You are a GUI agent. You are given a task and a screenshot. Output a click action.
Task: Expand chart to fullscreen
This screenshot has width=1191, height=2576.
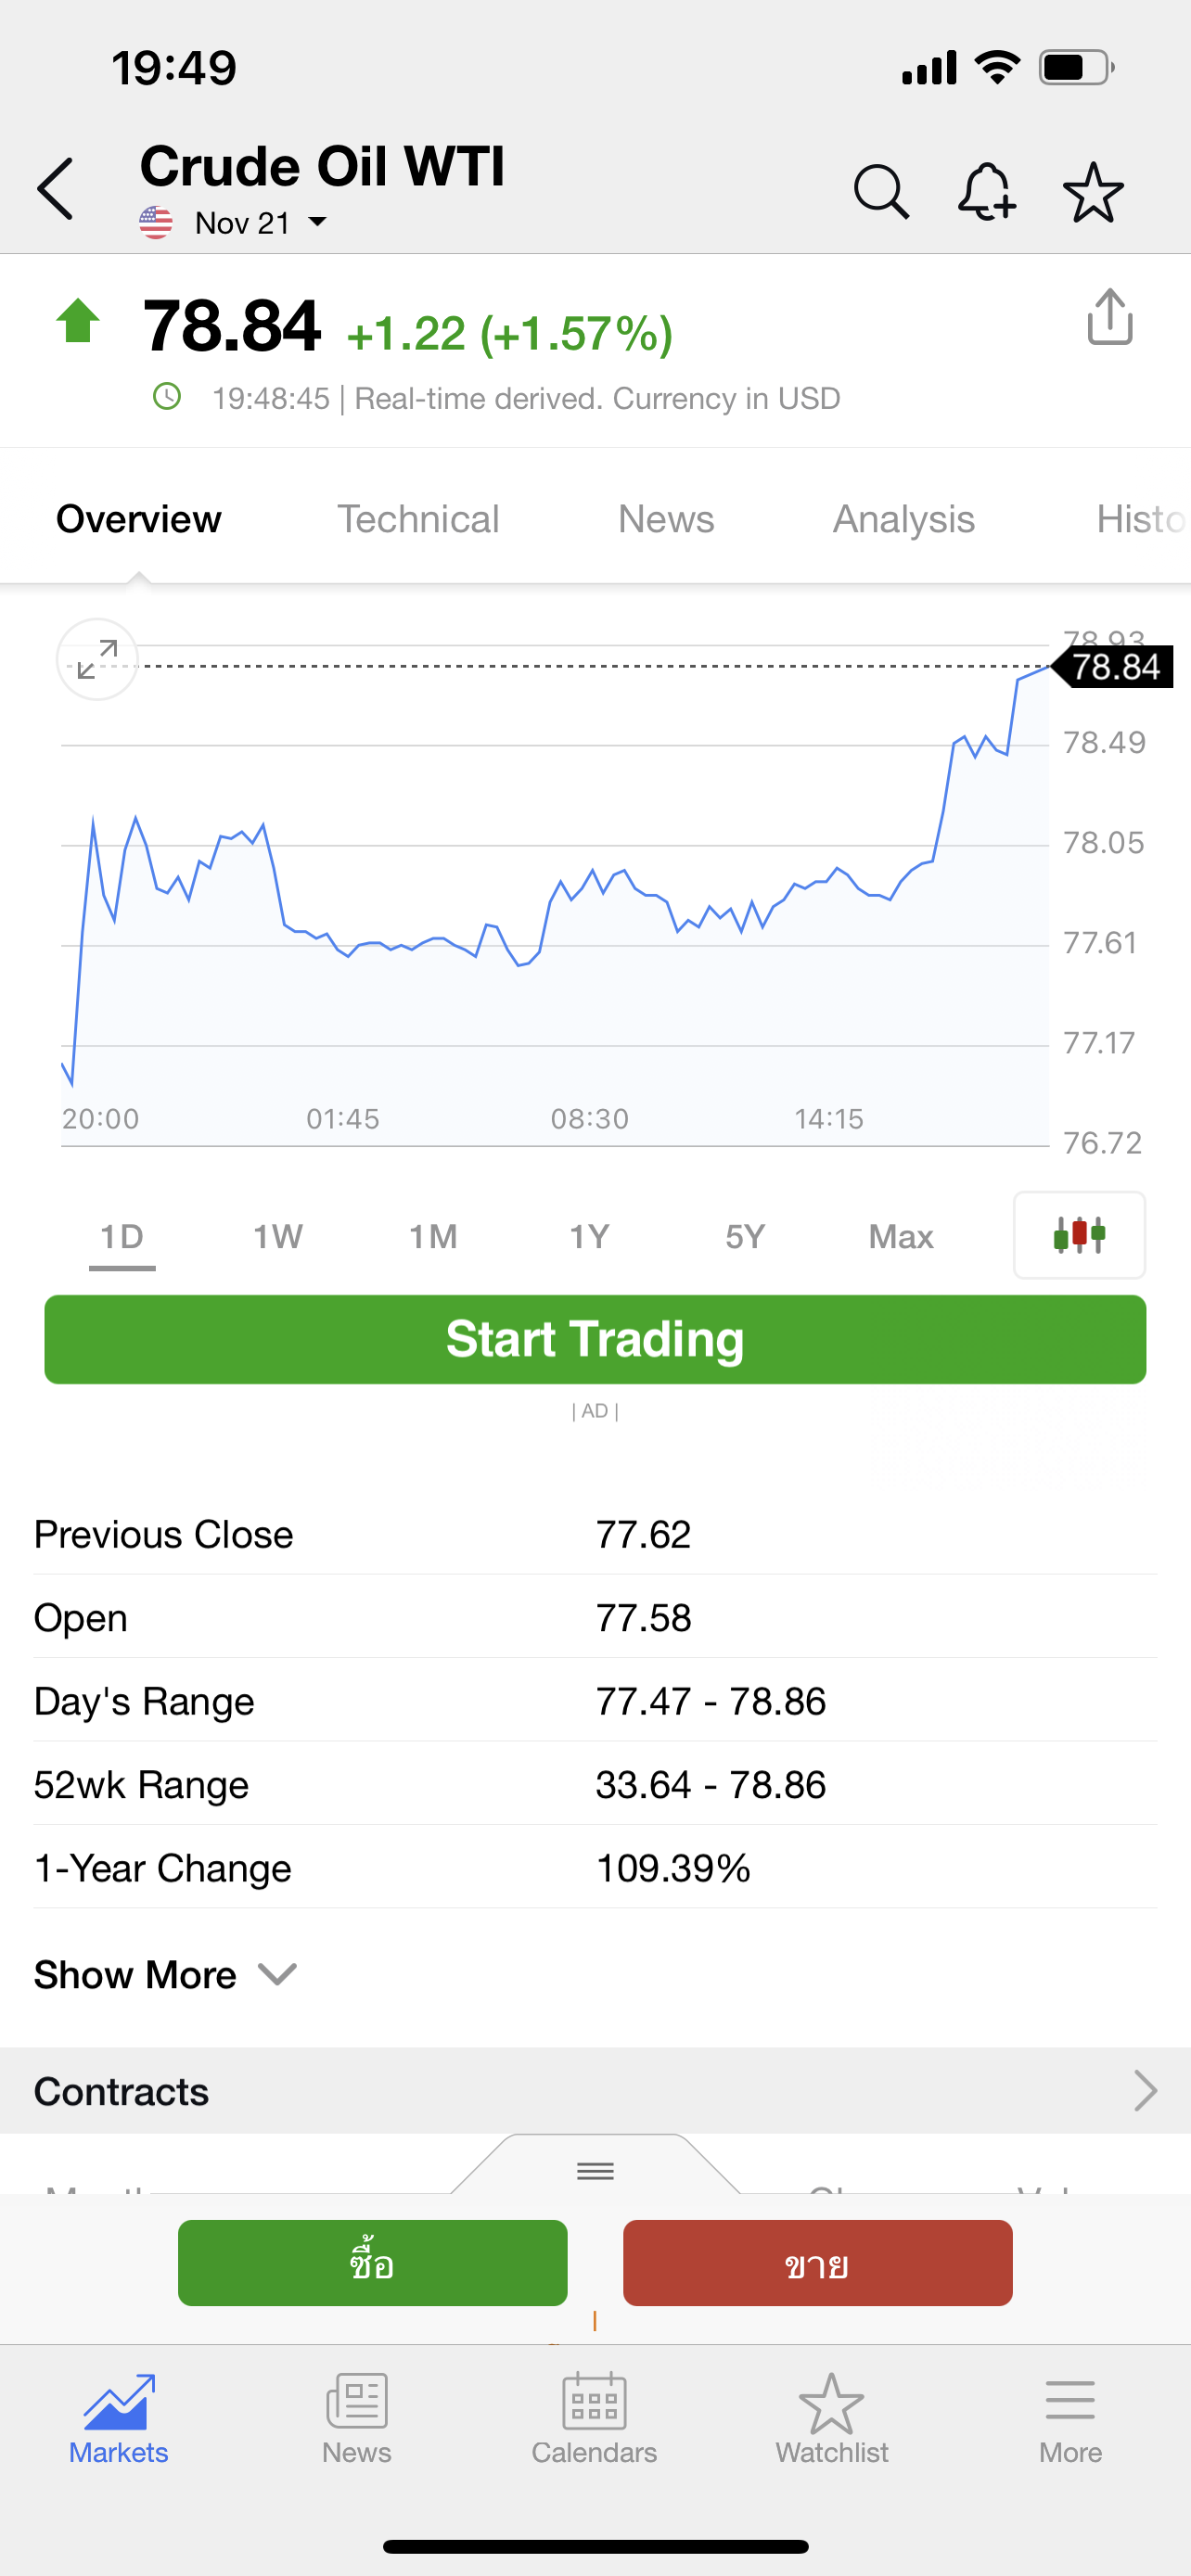coord(97,660)
